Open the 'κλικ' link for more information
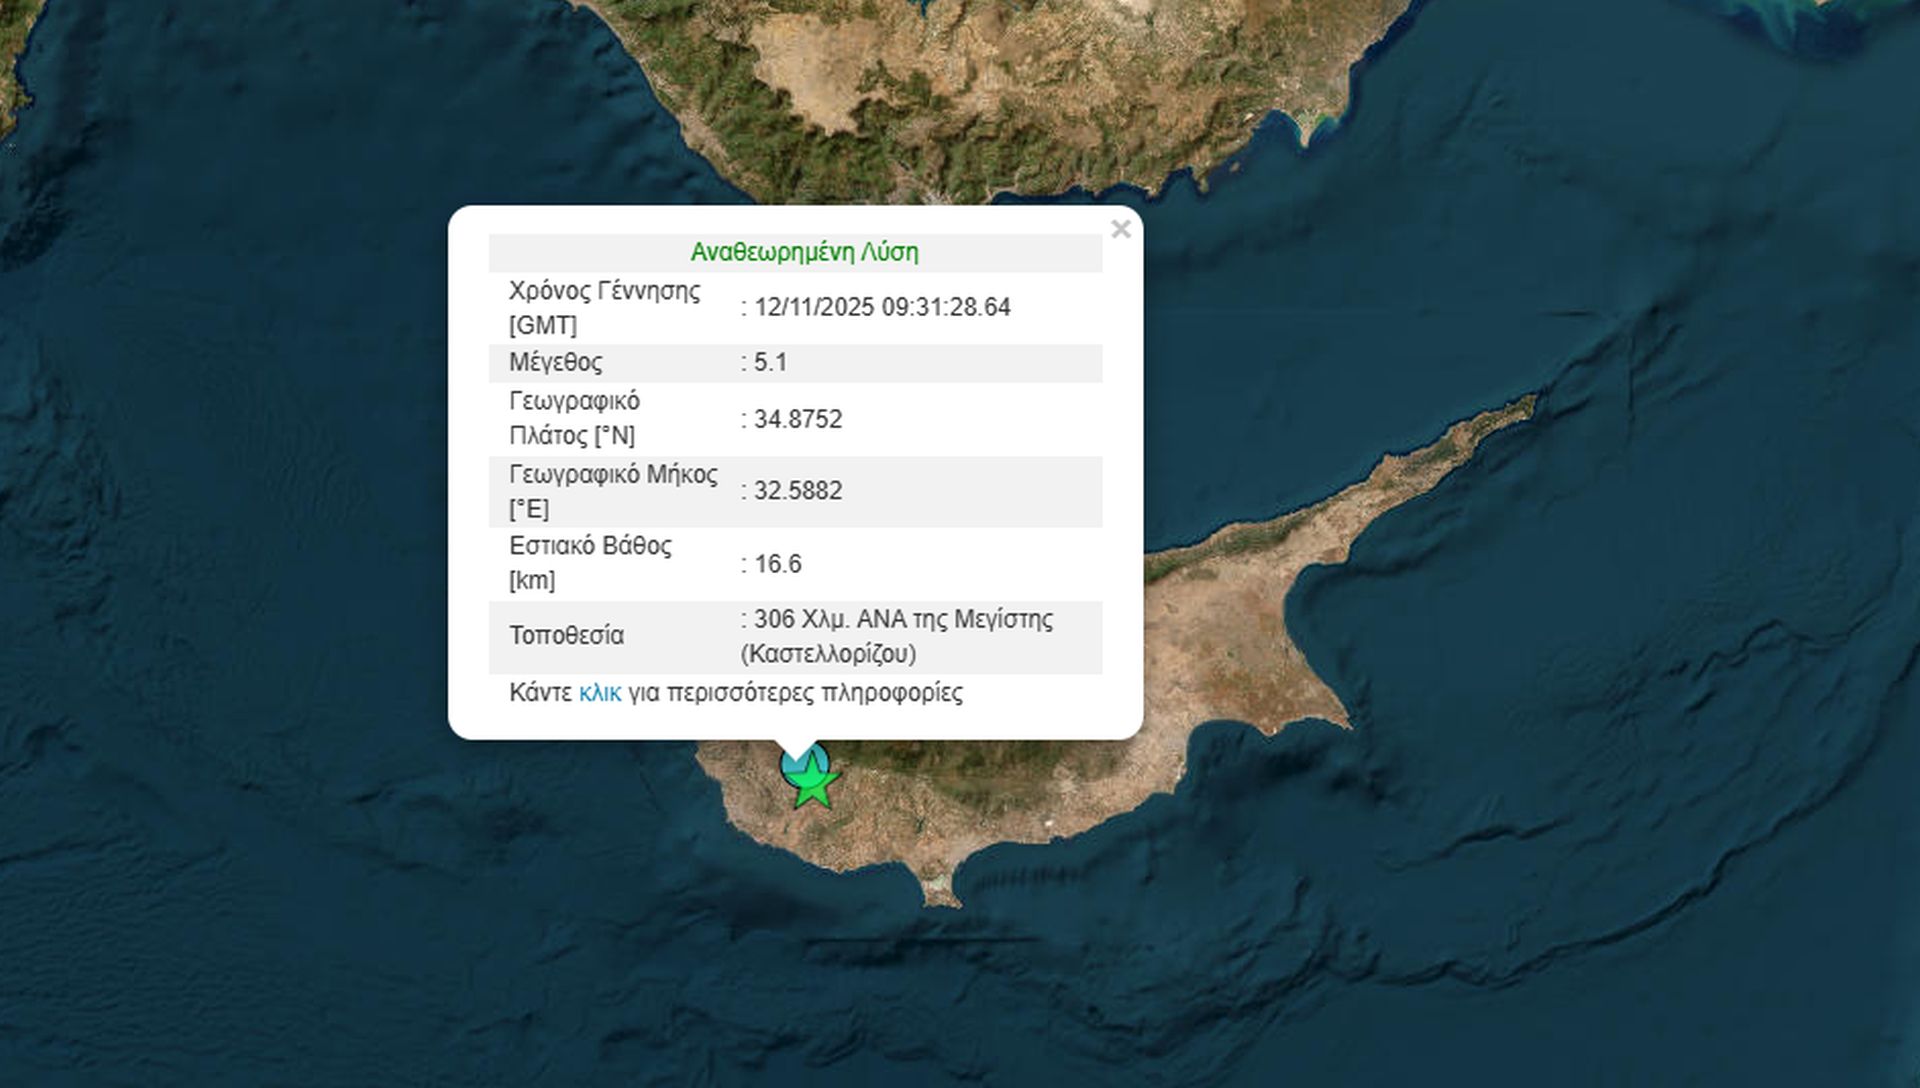1920x1088 pixels. (x=600, y=693)
